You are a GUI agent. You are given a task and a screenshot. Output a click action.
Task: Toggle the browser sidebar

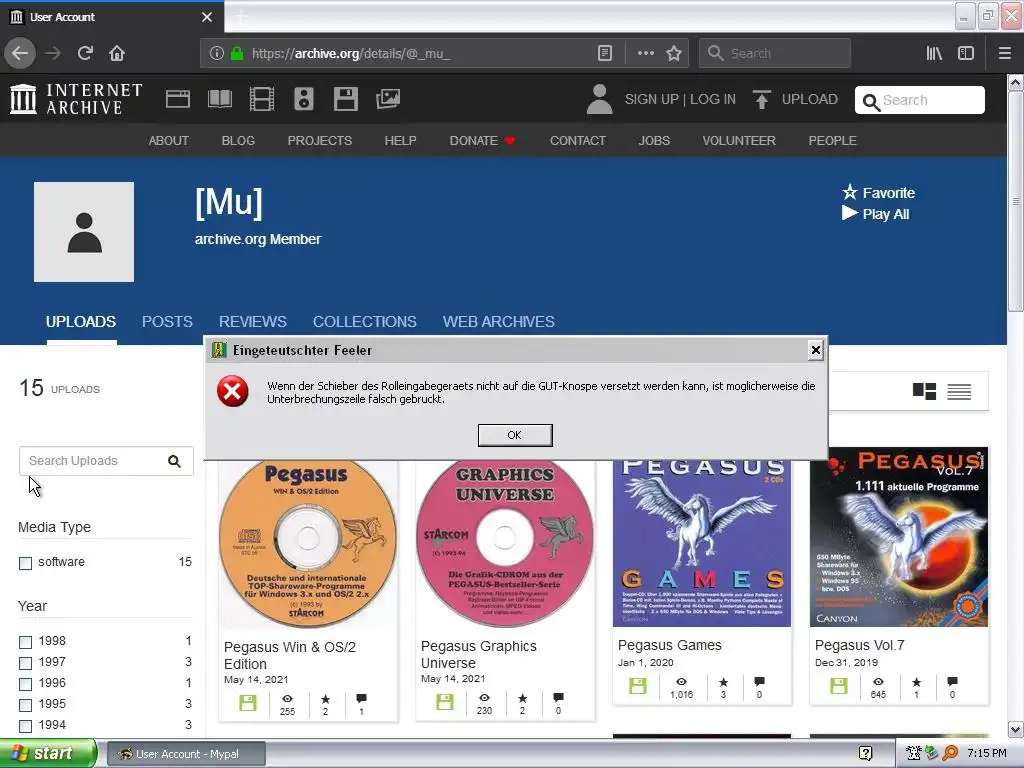pyautogui.click(x=966, y=54)
